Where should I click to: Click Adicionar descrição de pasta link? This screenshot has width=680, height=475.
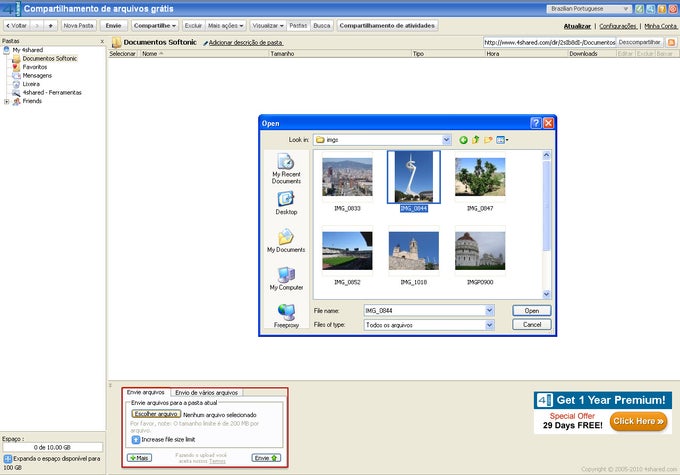(245, 43)
